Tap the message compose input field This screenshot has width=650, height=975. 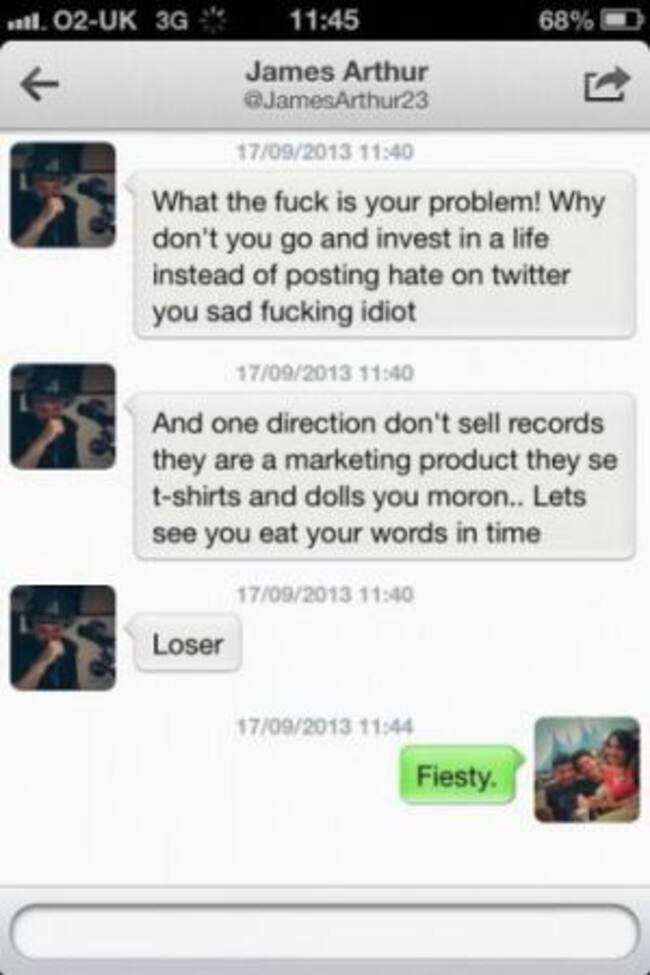pyautogui.click(x=325, y=933)
